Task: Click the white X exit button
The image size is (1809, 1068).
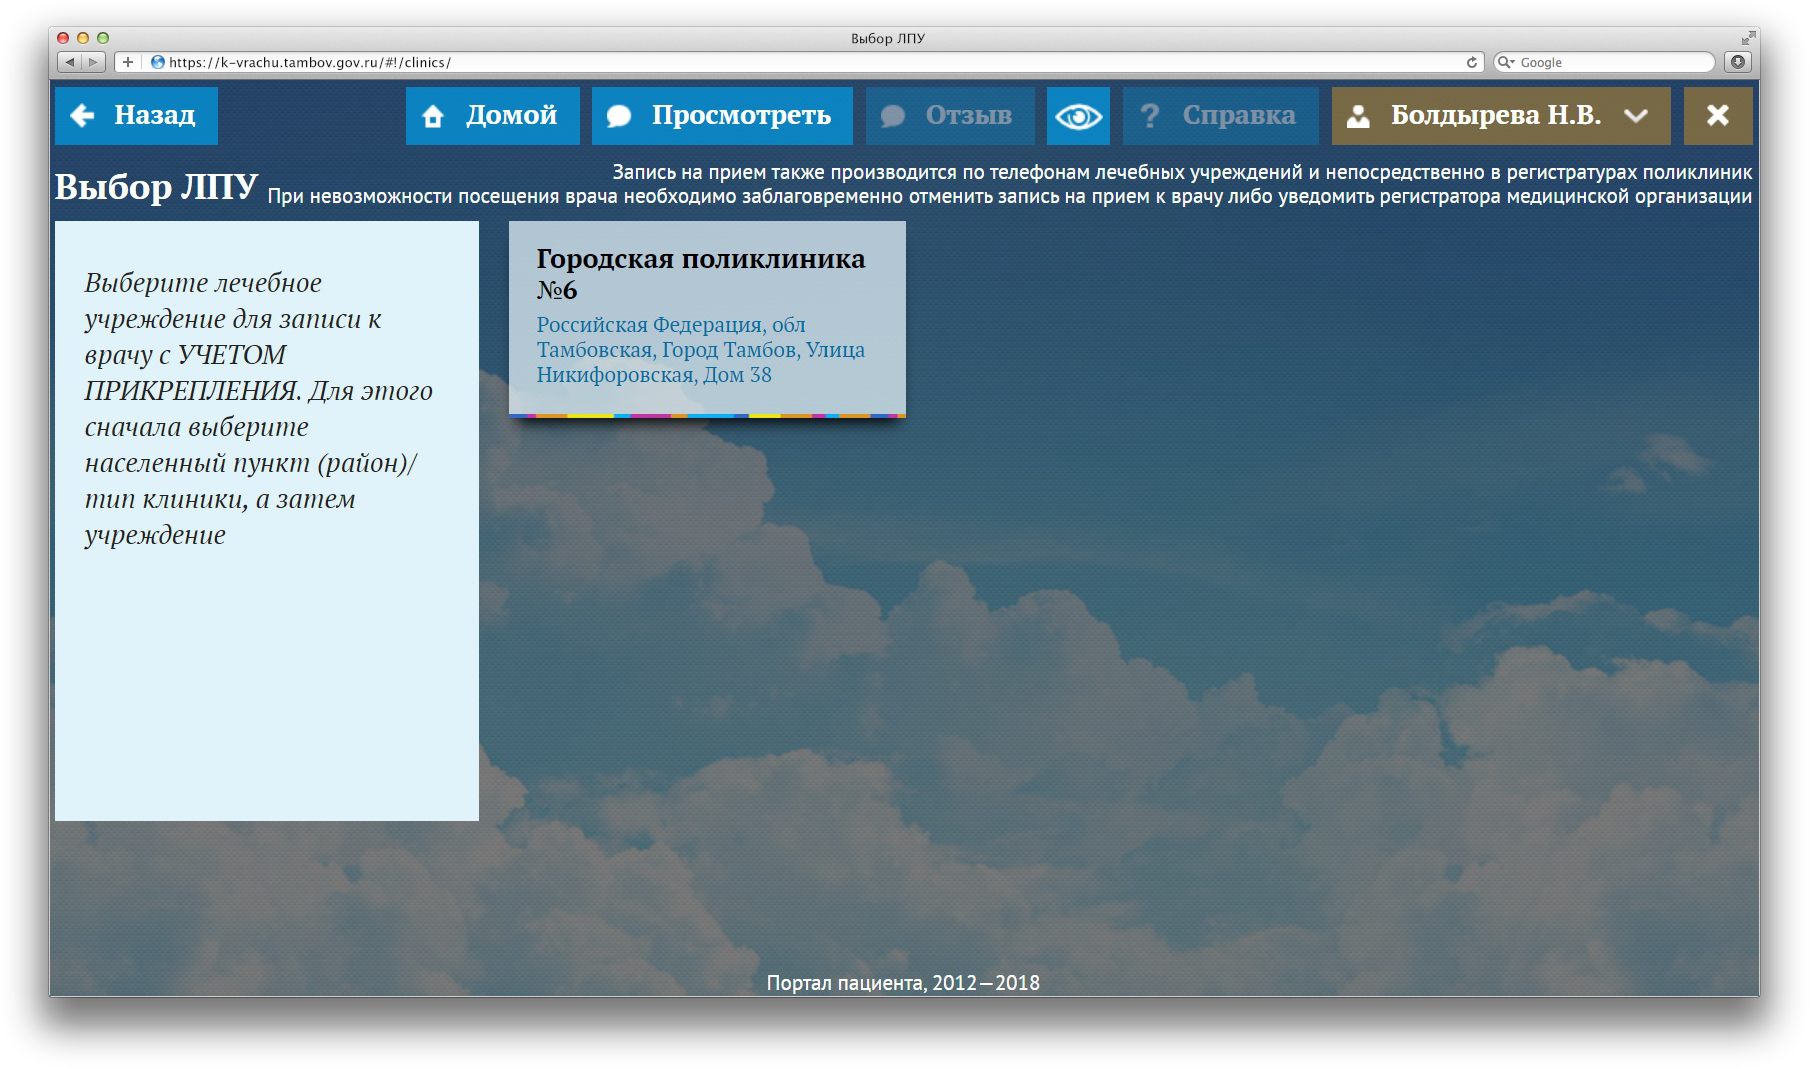Action: (1718, 116)
